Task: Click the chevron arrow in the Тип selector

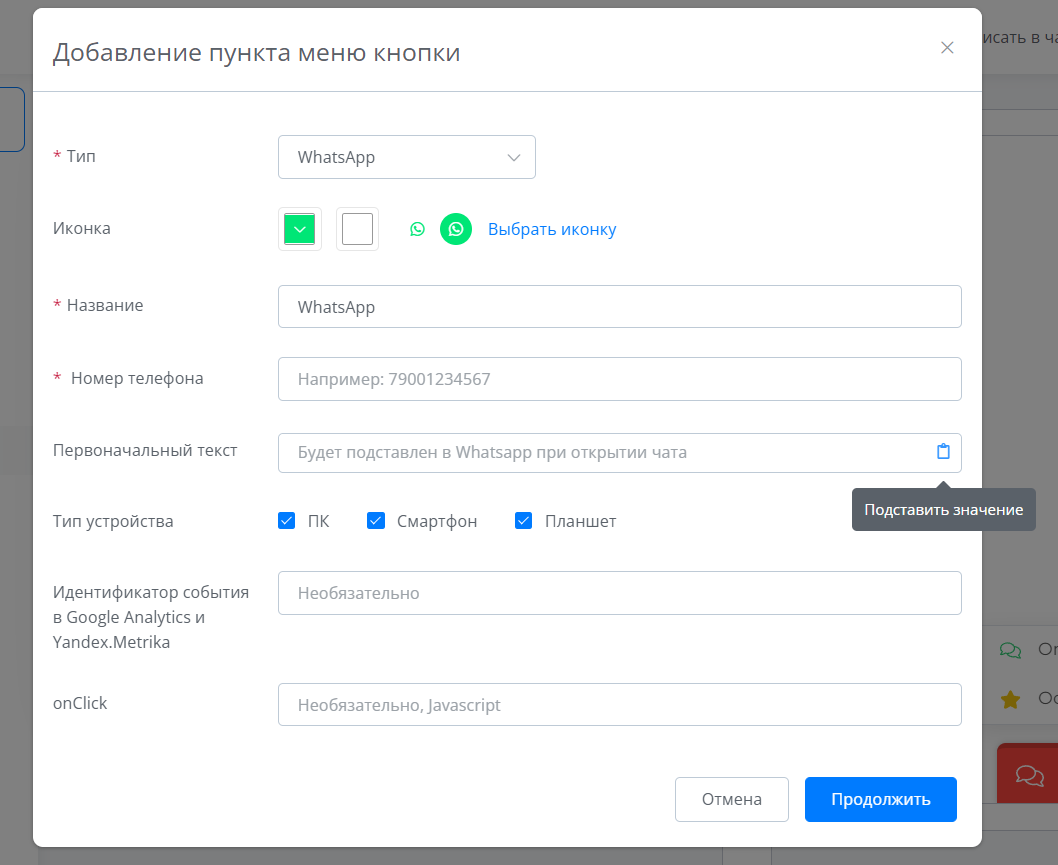Action: tap(514, 158)
